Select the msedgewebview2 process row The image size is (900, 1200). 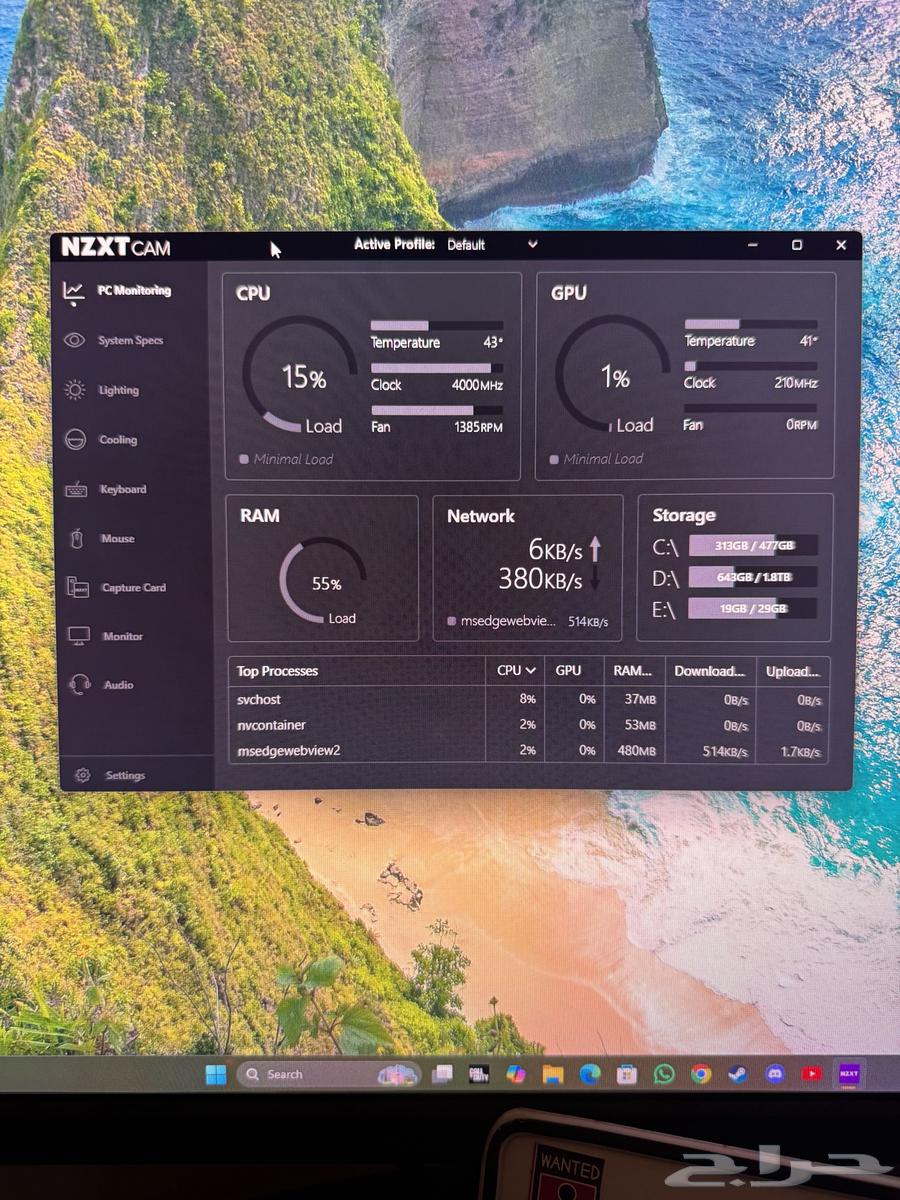tap(529, 750)
